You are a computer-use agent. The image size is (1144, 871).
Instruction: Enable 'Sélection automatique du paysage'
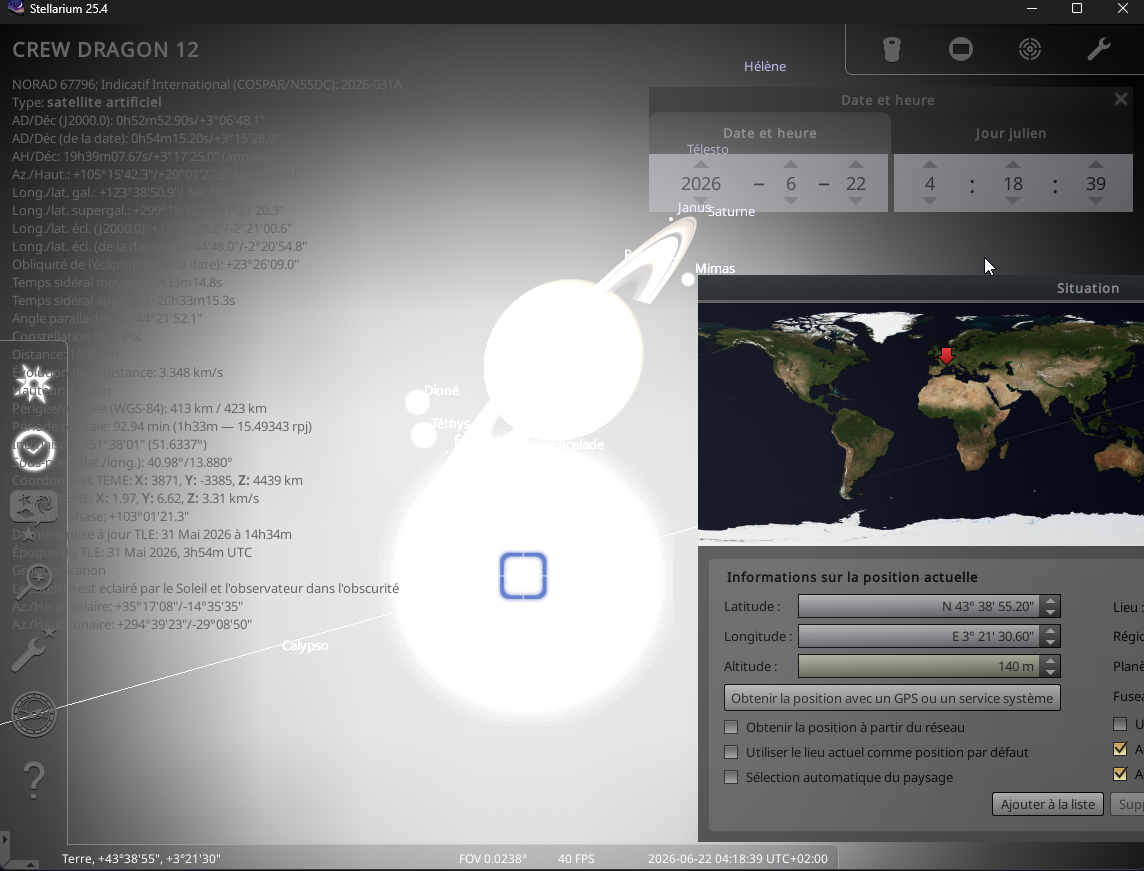(x=731, y=777)
